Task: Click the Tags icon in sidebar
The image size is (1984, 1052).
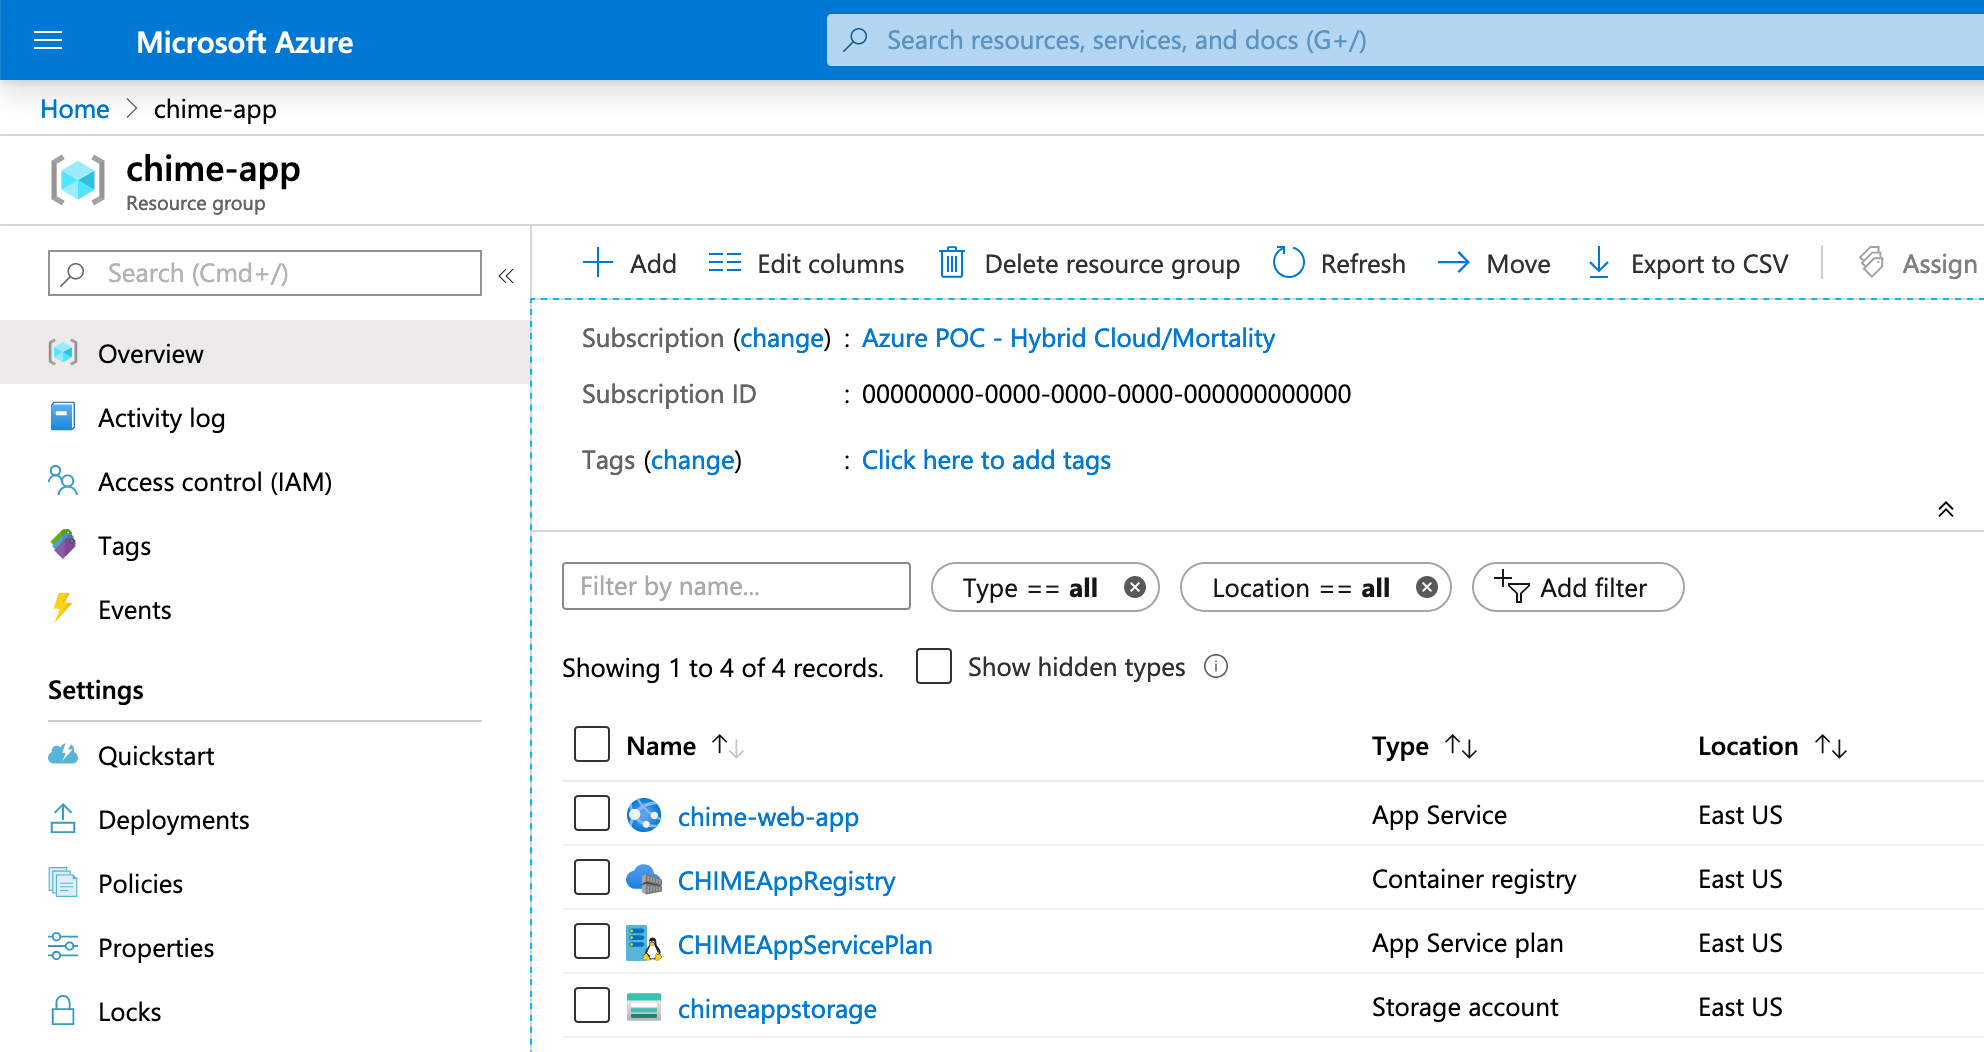Action: tap(63, 544)
